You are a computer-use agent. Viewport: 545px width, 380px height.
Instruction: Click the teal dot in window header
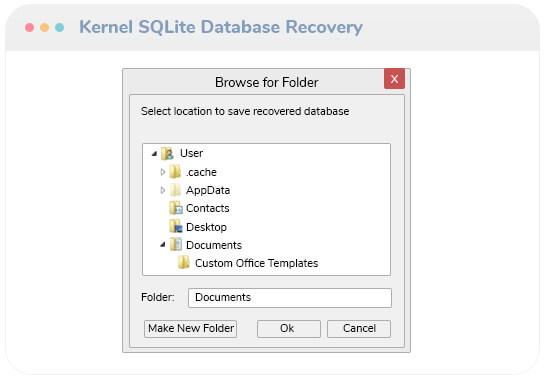pyautogui.click(x=59, y=27)
